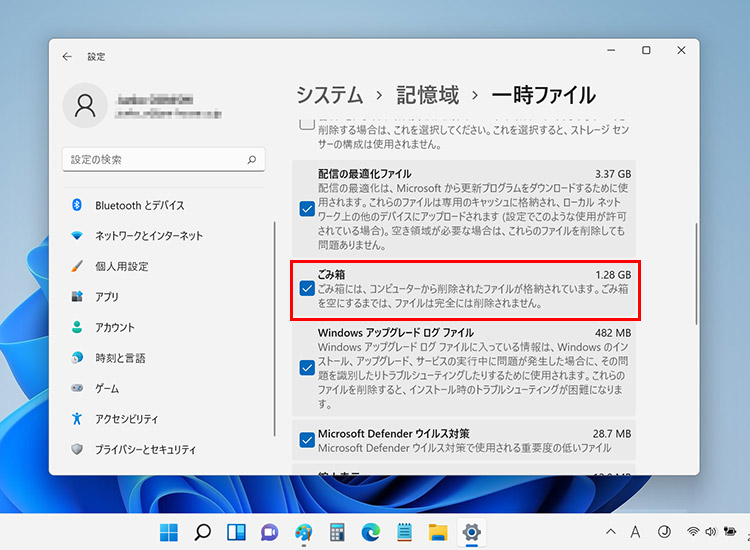Select ゲーム in the sidebar menu

pos(107,388)
